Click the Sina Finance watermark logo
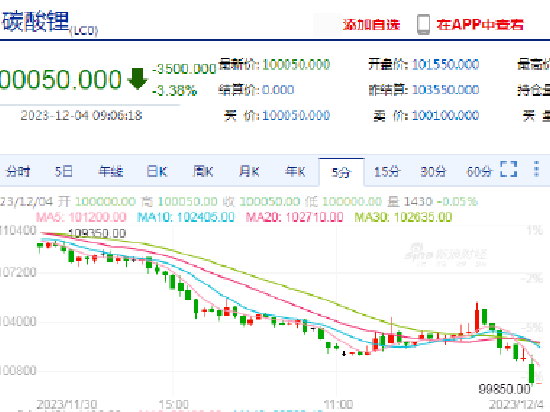The height and width of the screenshot is (412, 550). [445, 254]
